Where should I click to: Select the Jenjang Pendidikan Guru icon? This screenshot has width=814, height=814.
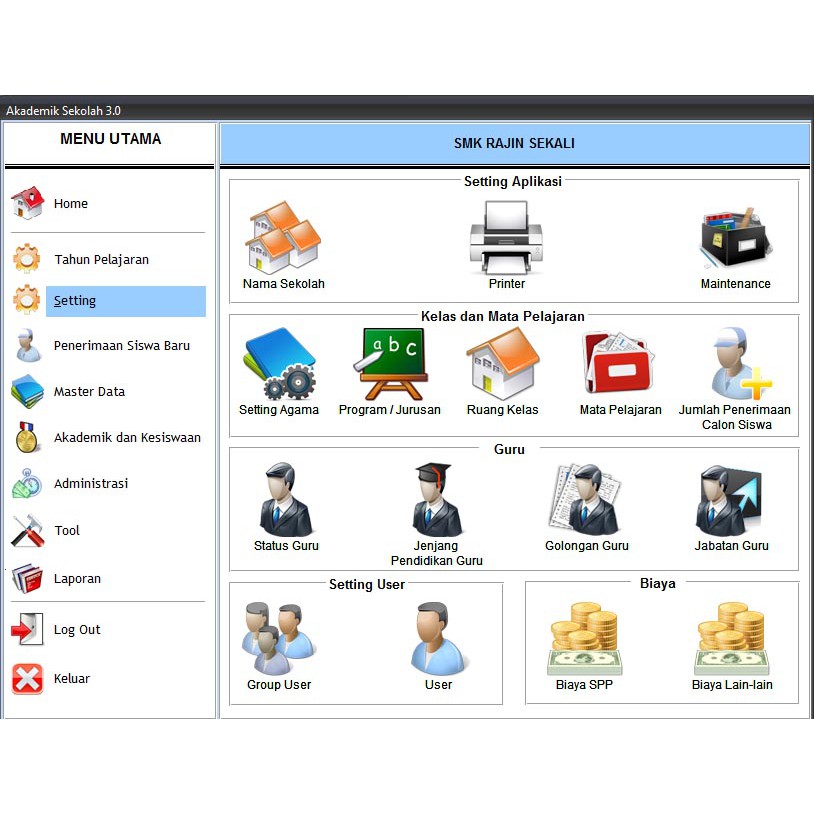(x=436, y=498)
